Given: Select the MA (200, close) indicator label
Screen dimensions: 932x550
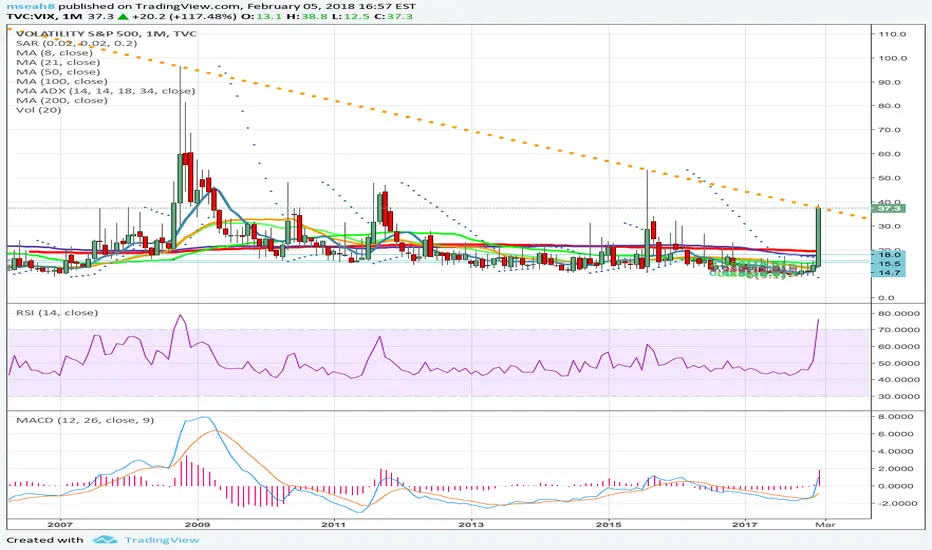Looking at the screenshot, I should click(62, 100).
